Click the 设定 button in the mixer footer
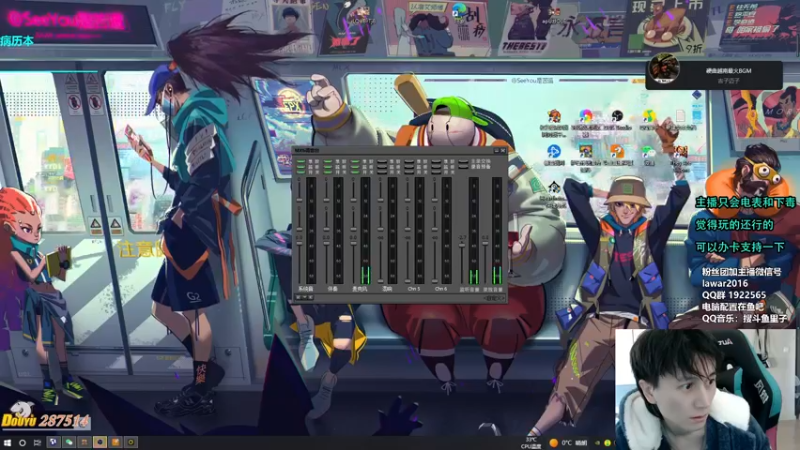The height and width of the screenshot is (450, 800). pyautogui.click(x=493, y=298)
